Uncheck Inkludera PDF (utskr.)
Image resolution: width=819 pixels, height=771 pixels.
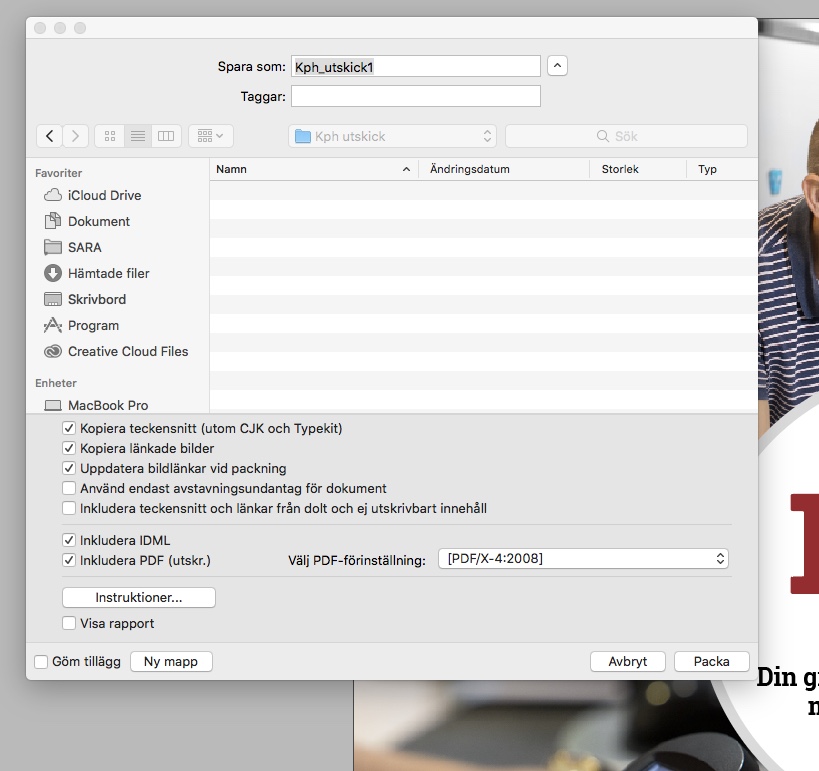[69, 560]
